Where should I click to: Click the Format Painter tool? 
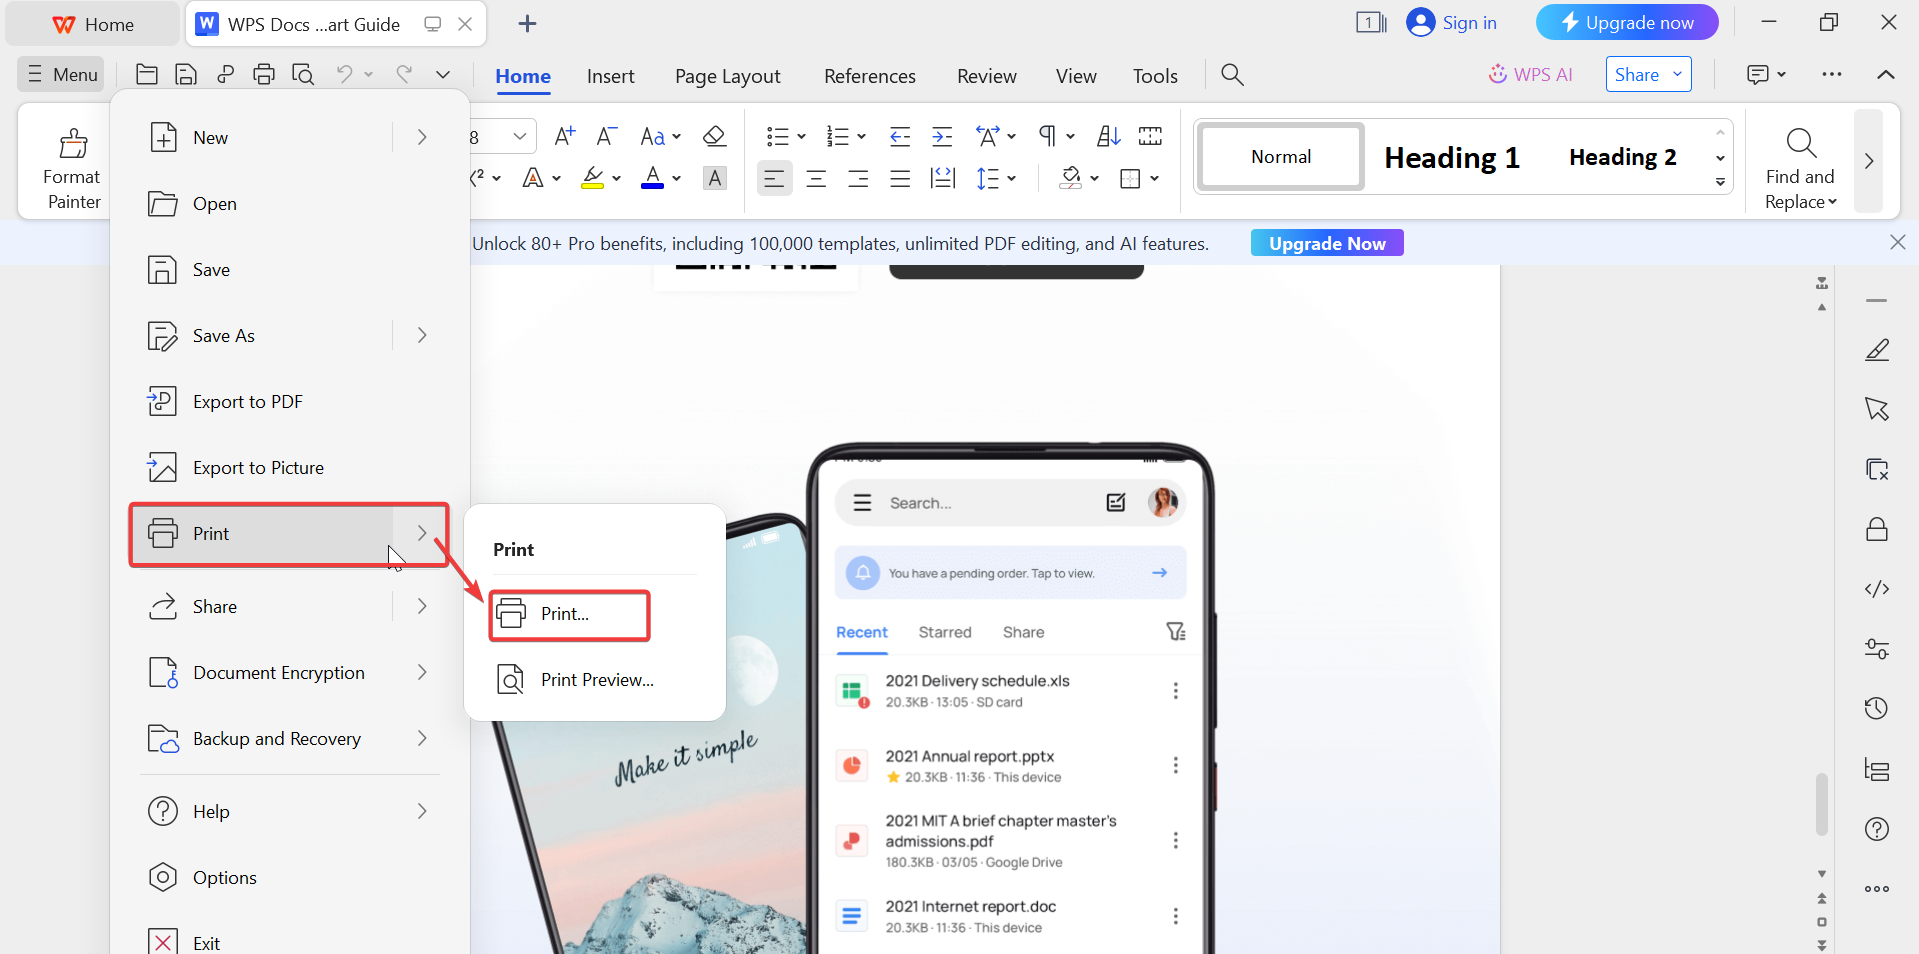pyautogui.click(x=72, y=167)
